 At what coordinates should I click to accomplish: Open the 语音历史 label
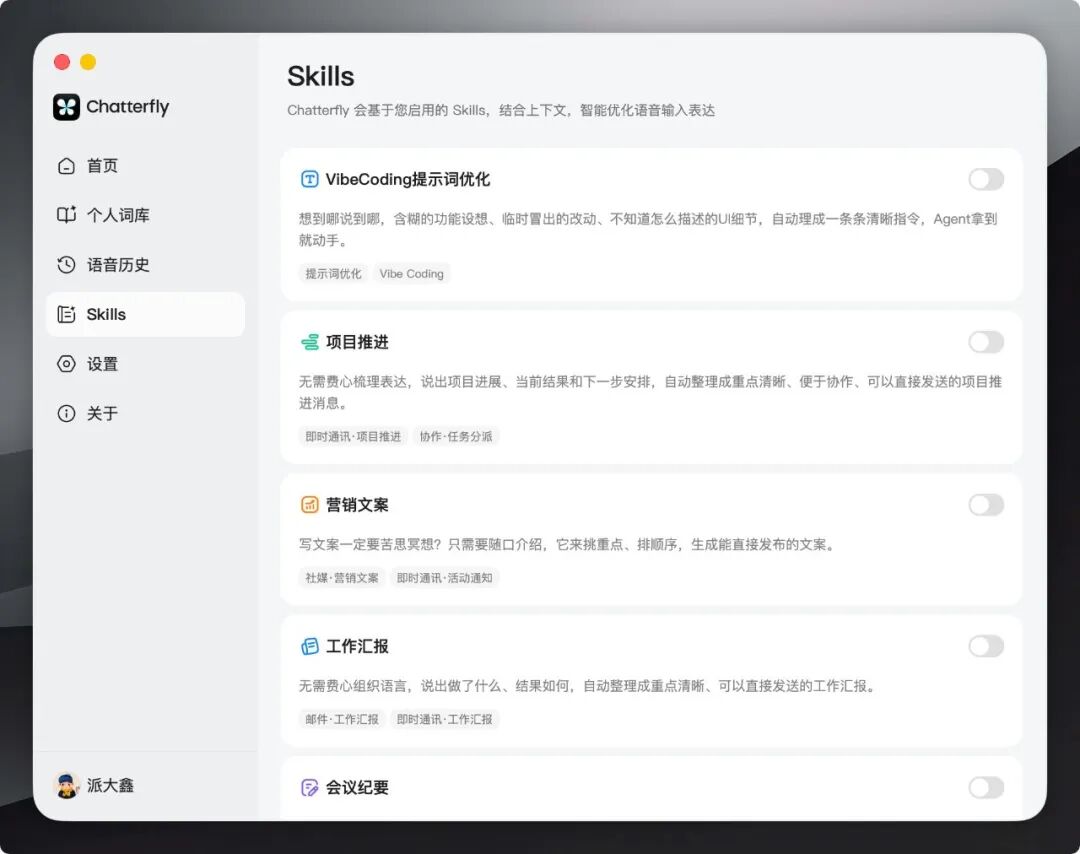click(118, 265)
